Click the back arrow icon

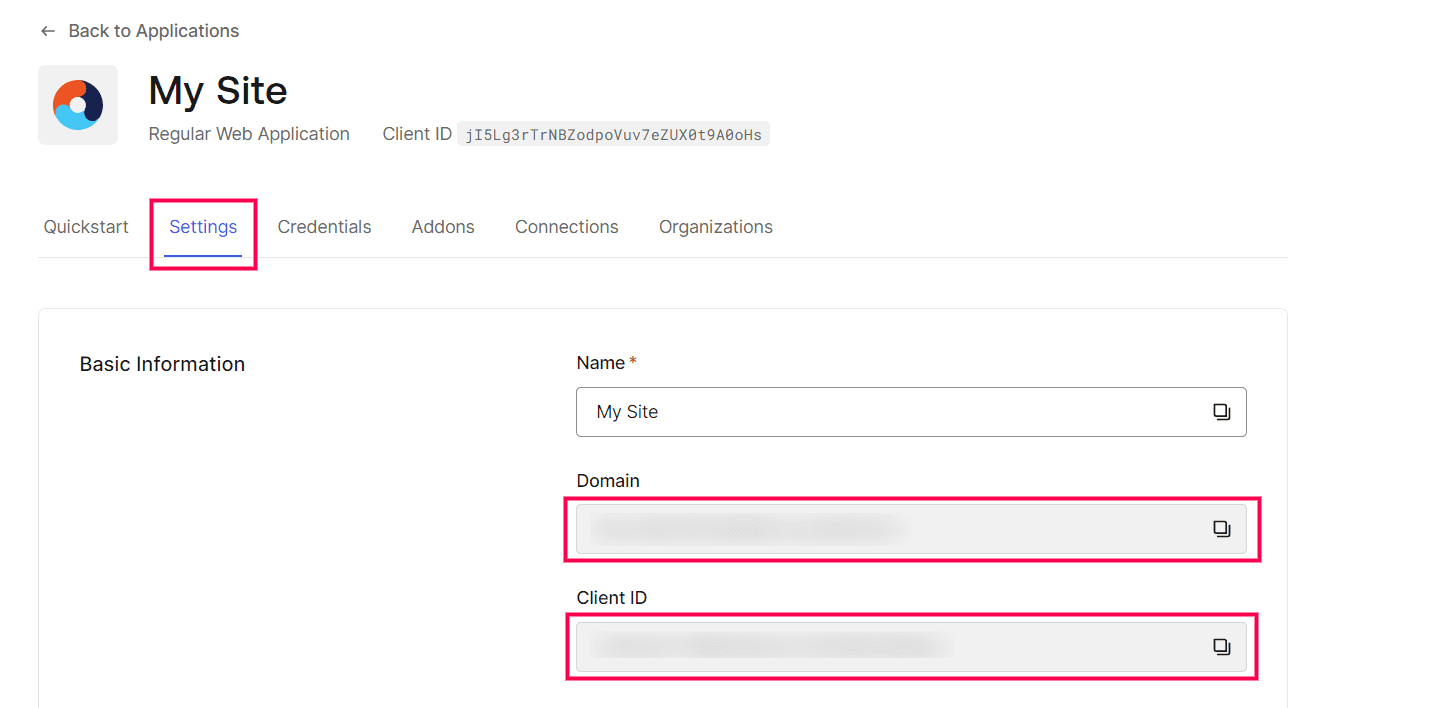point(47,32)
